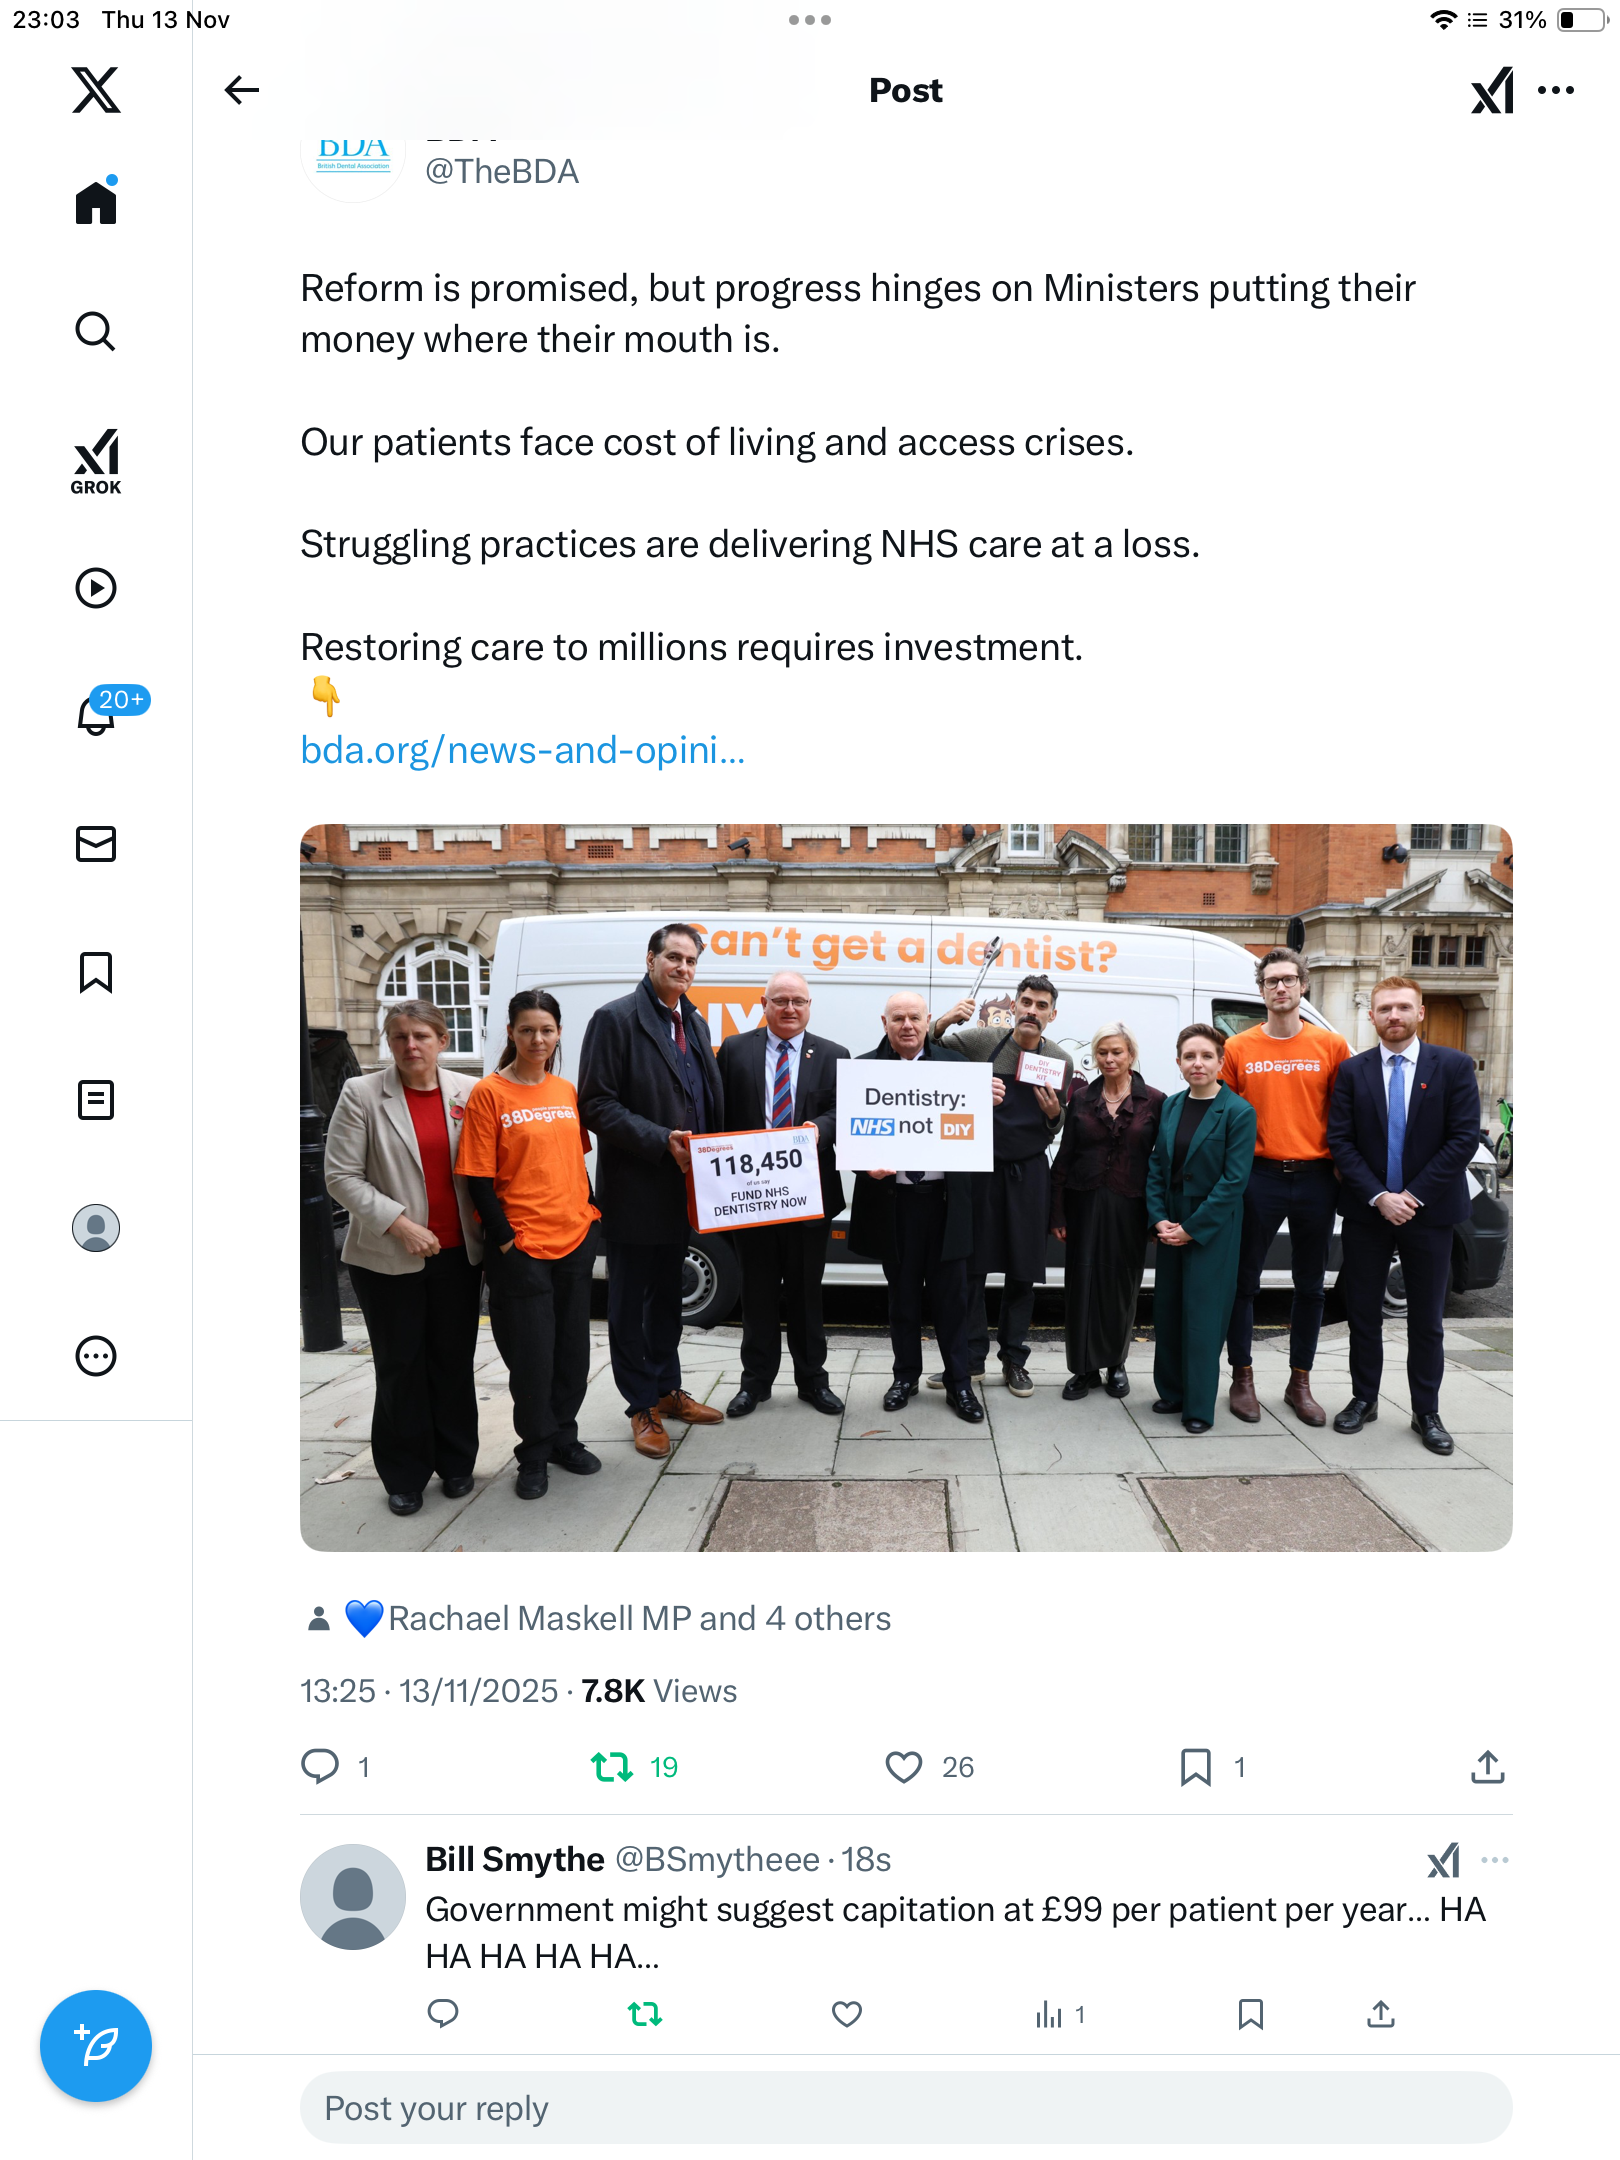Open direct messages envelope icon
Screen dimensions: 1620x2160
[x=96, y=844]
